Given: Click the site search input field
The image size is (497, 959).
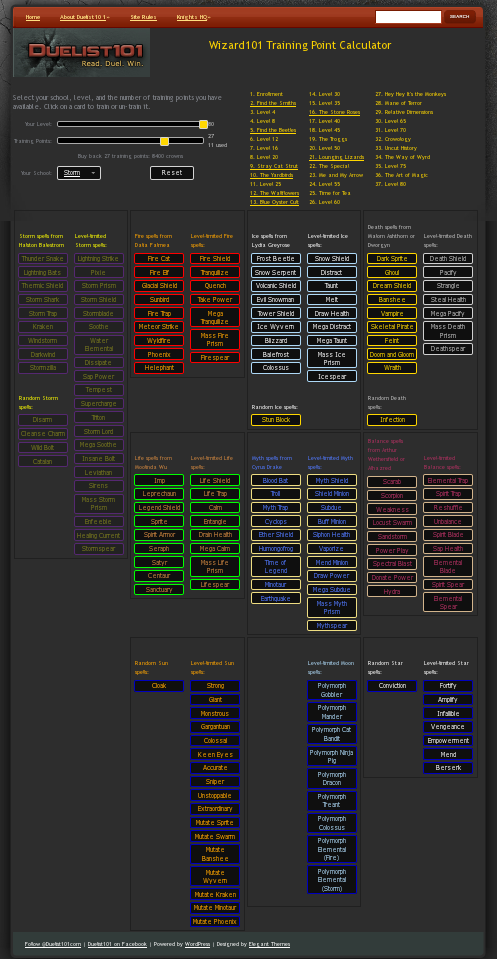Looking at the screenshot, I should coord(408,17).
